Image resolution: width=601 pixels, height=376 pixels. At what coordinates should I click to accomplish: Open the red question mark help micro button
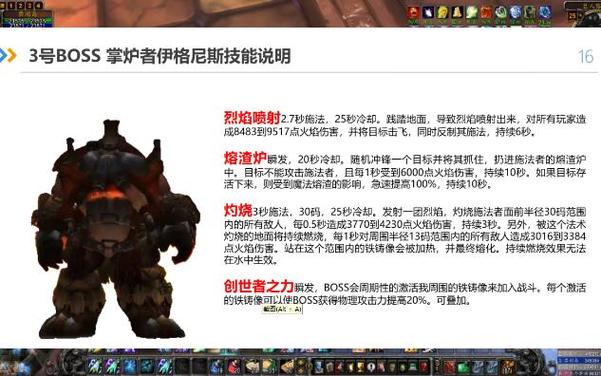(x=424, y=367)
